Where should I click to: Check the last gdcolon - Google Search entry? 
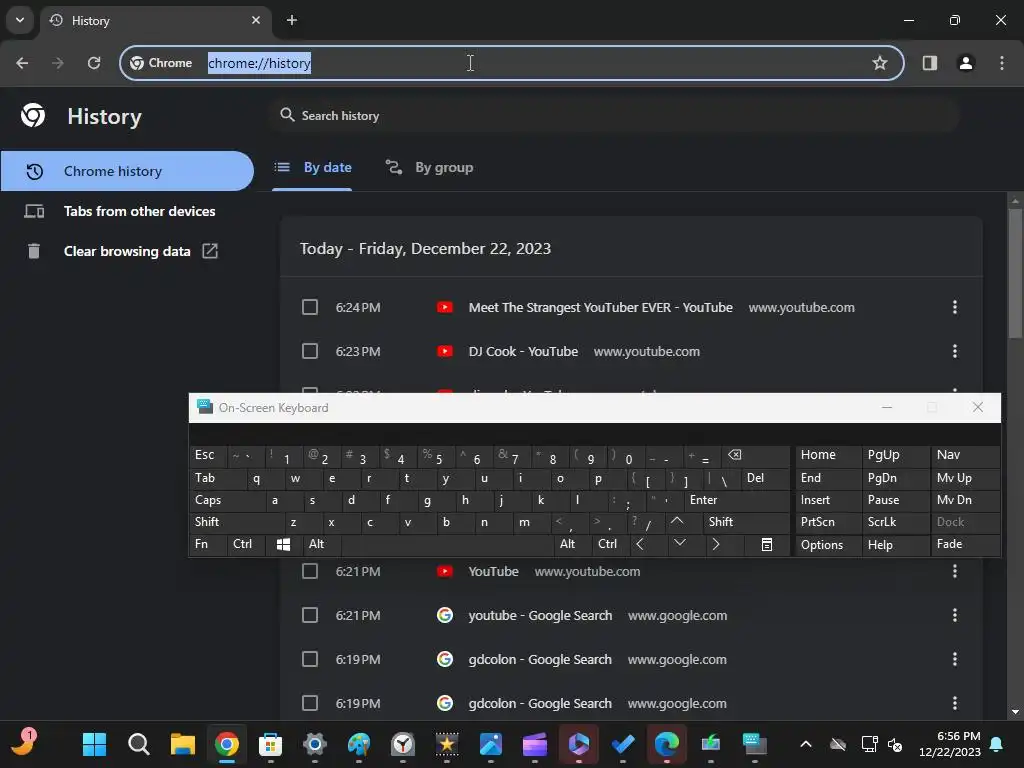pos(310,703)
